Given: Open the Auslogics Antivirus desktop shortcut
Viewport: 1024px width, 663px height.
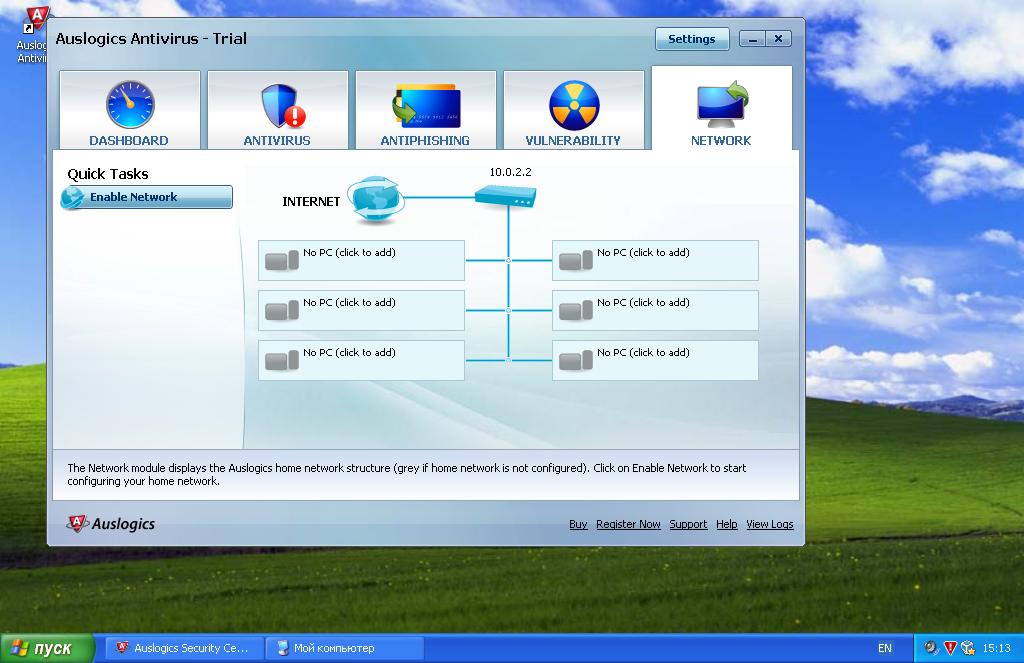Looking at the screenshot, I should point(31,34).
